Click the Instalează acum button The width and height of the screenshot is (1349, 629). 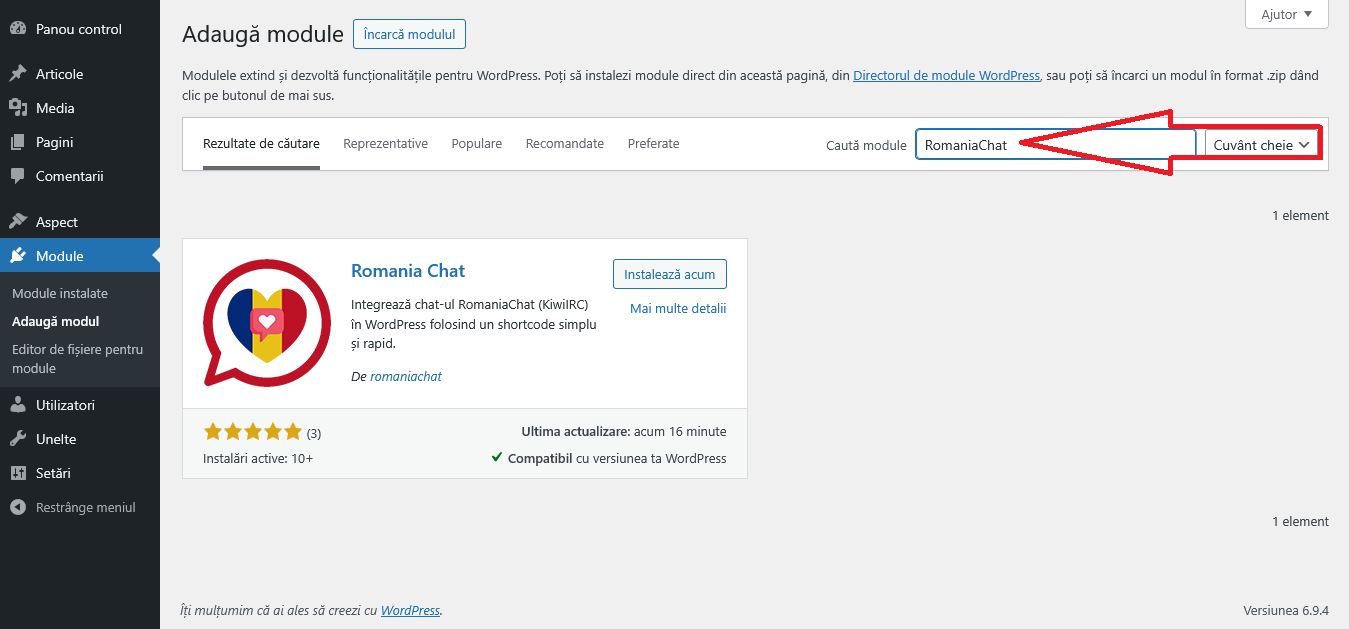tap(670, 274)
